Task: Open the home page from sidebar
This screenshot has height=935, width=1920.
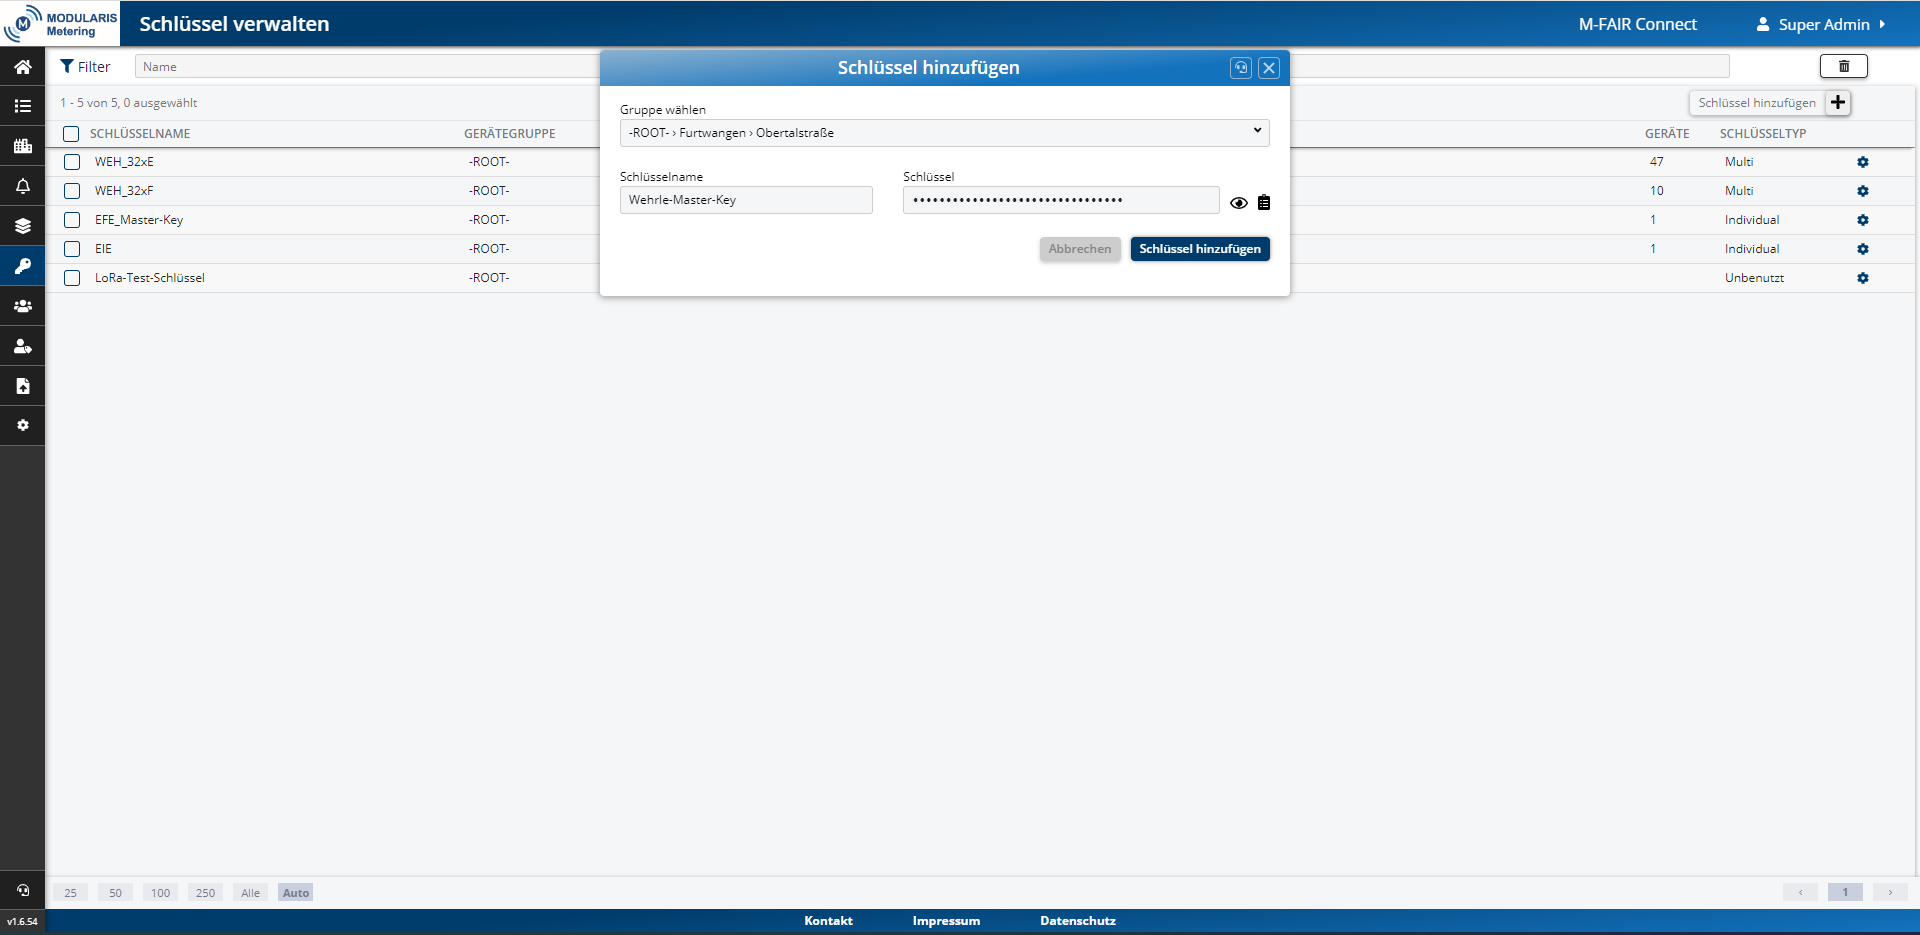Action: [x=22, y=67]
